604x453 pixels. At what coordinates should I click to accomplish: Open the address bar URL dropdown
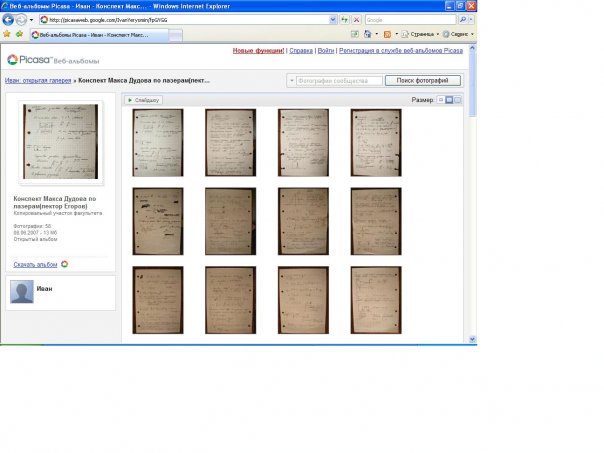click(335, 19)
